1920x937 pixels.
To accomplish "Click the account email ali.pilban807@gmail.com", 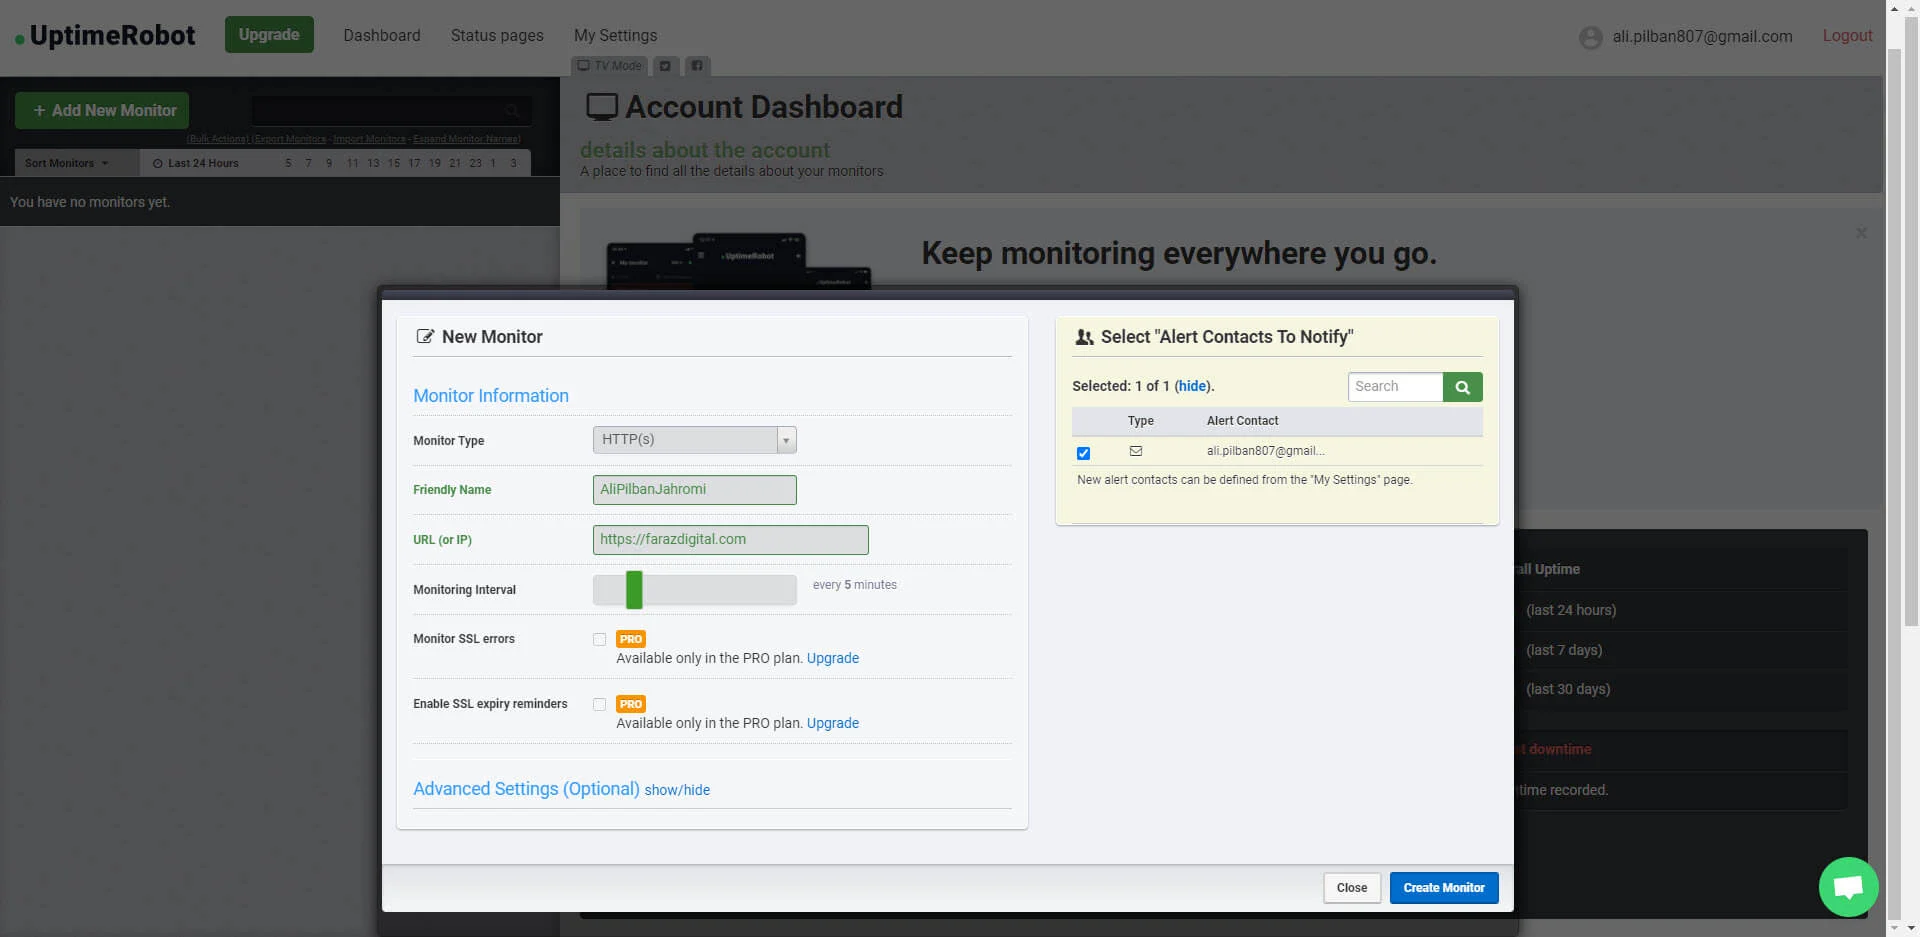I will [1702, 36].
